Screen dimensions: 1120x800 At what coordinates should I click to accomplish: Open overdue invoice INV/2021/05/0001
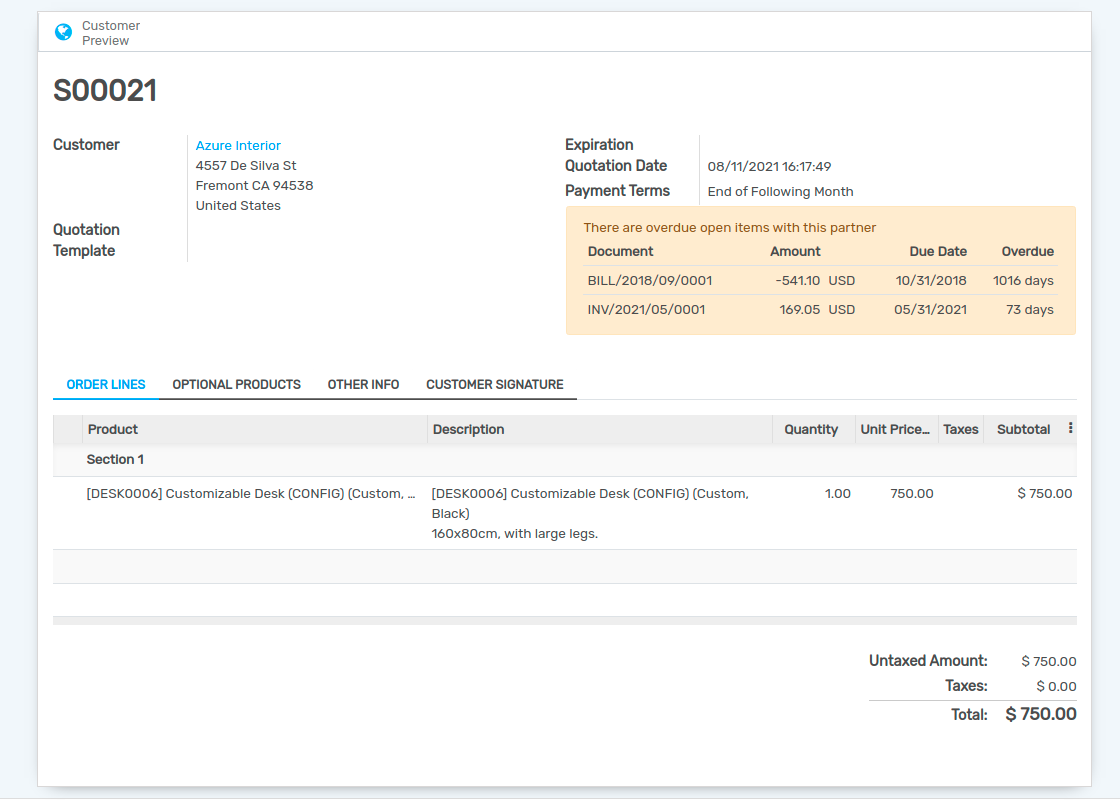[646, 309]
